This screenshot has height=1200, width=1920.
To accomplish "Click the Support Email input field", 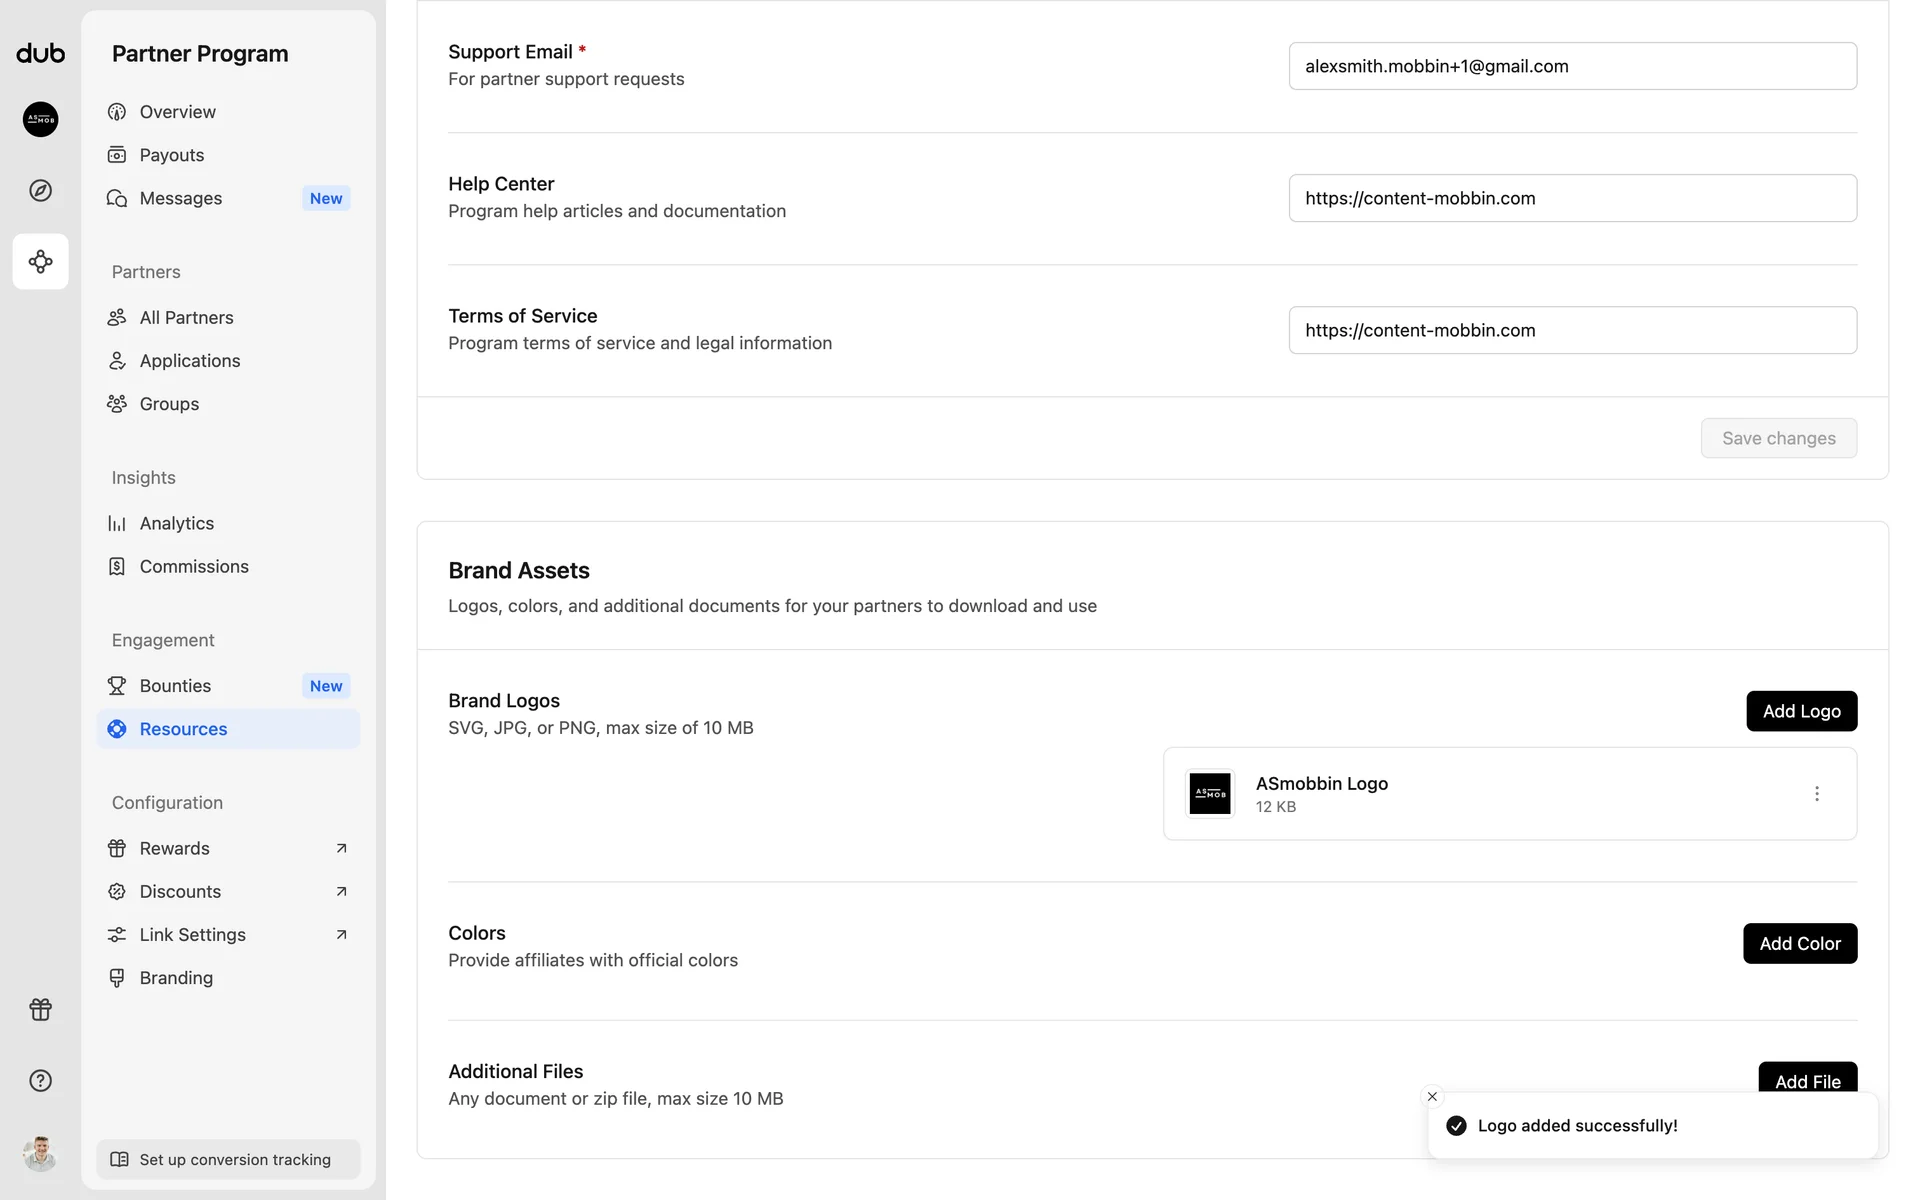I will (x=1572, y=66).
